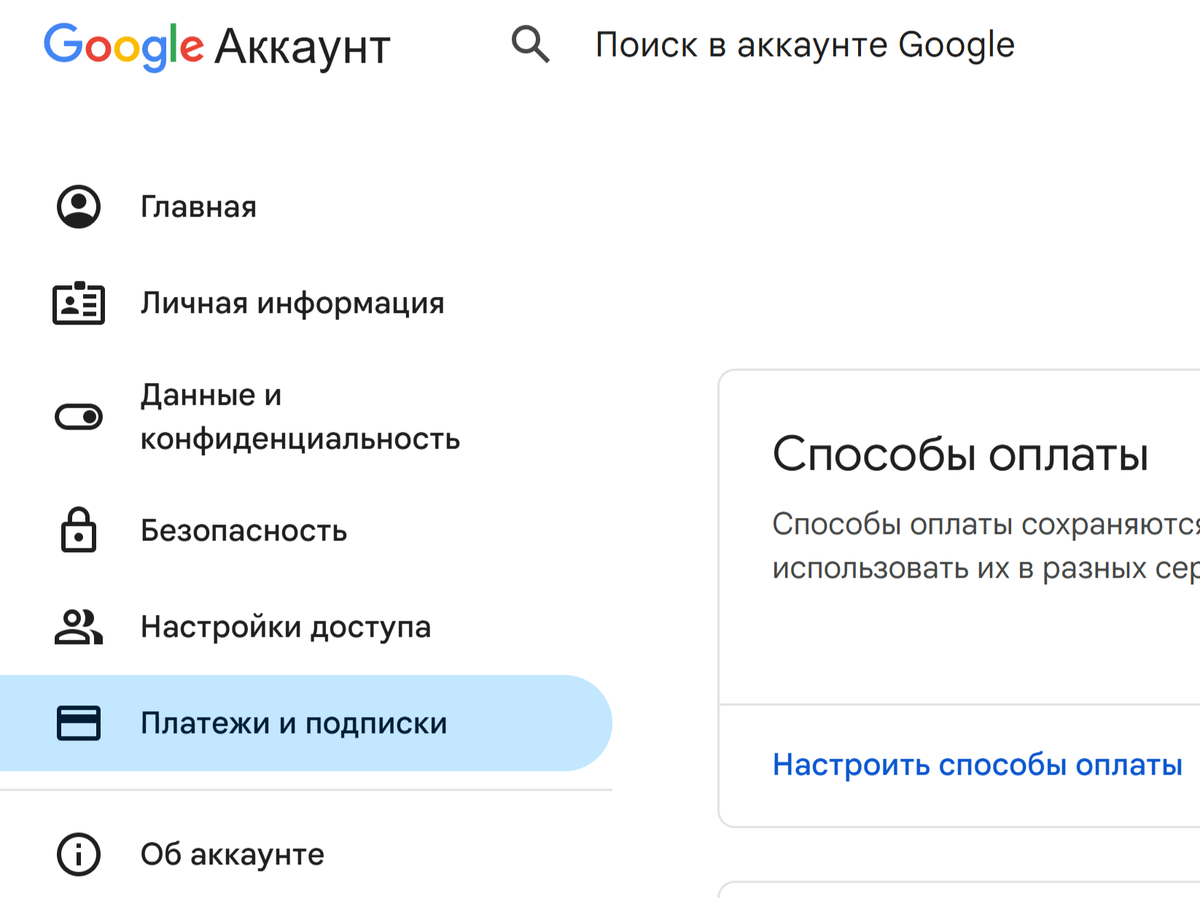
Task: Select the highlighted Платежи и подписки item
Action: (293, 723)
